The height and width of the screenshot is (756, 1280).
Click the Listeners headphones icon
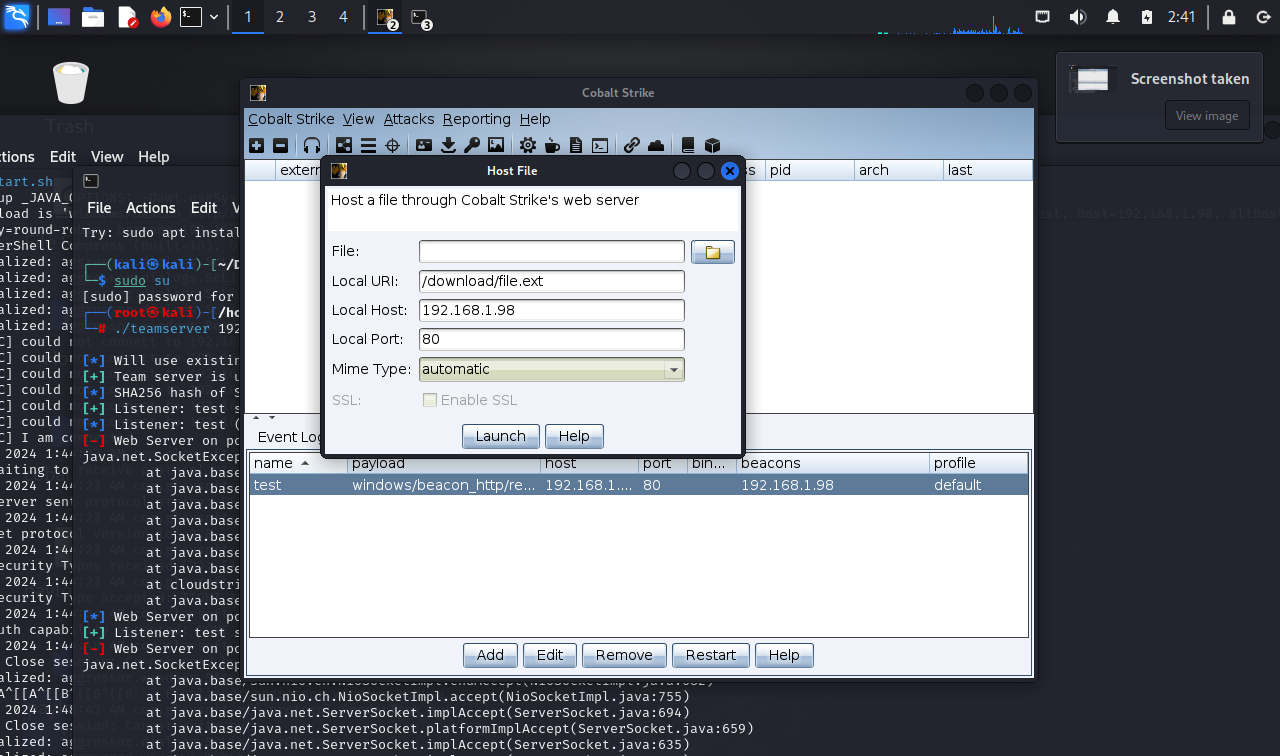click(312, 145)
